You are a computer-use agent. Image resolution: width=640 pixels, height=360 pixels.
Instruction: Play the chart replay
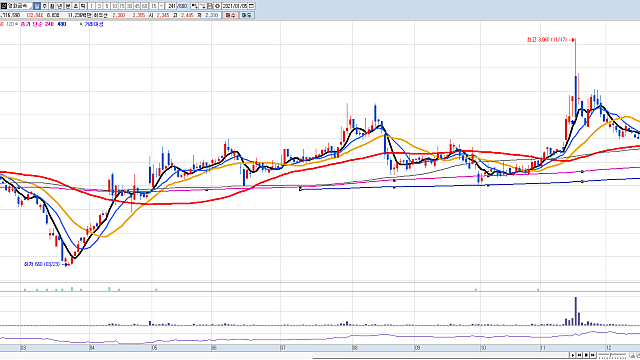pyautogui.click(x=573, y=355)
